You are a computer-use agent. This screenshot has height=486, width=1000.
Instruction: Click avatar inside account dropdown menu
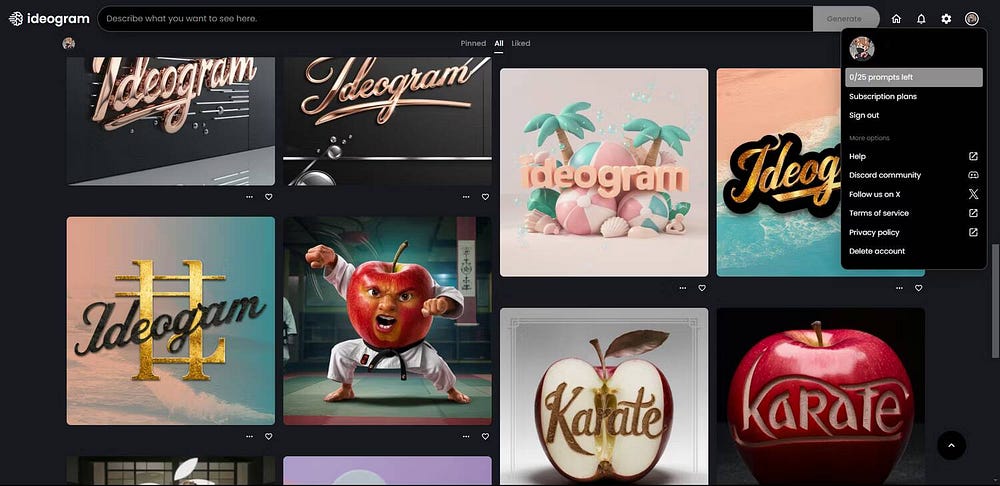tap(862, 48)
